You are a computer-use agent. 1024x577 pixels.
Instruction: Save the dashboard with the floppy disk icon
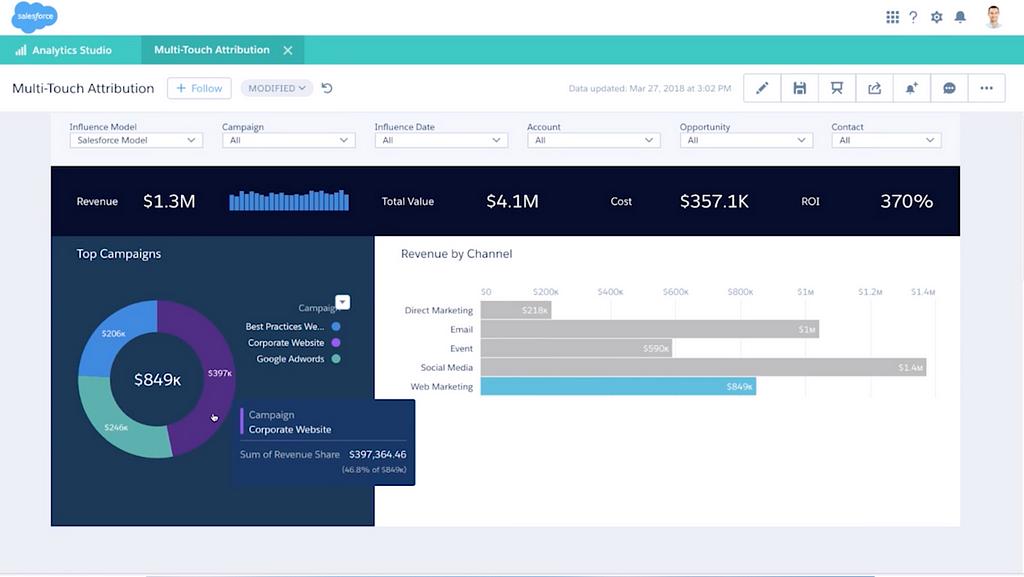pyautogui.click(x=799, y=88)
